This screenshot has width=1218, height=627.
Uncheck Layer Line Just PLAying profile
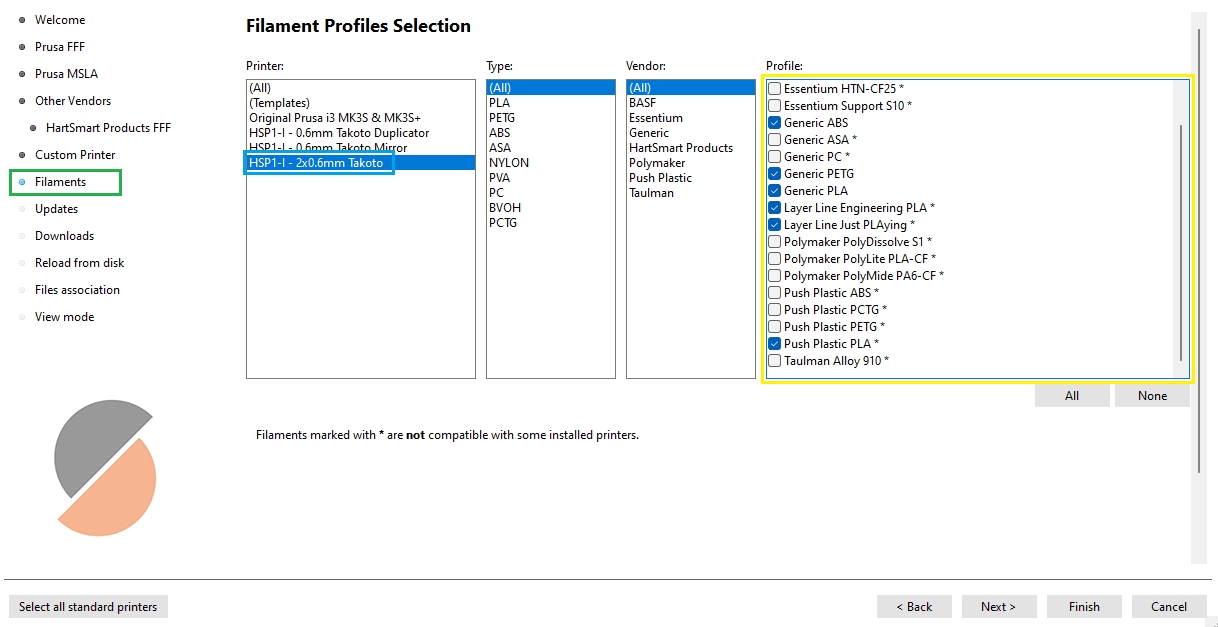[x=775, y=225]
